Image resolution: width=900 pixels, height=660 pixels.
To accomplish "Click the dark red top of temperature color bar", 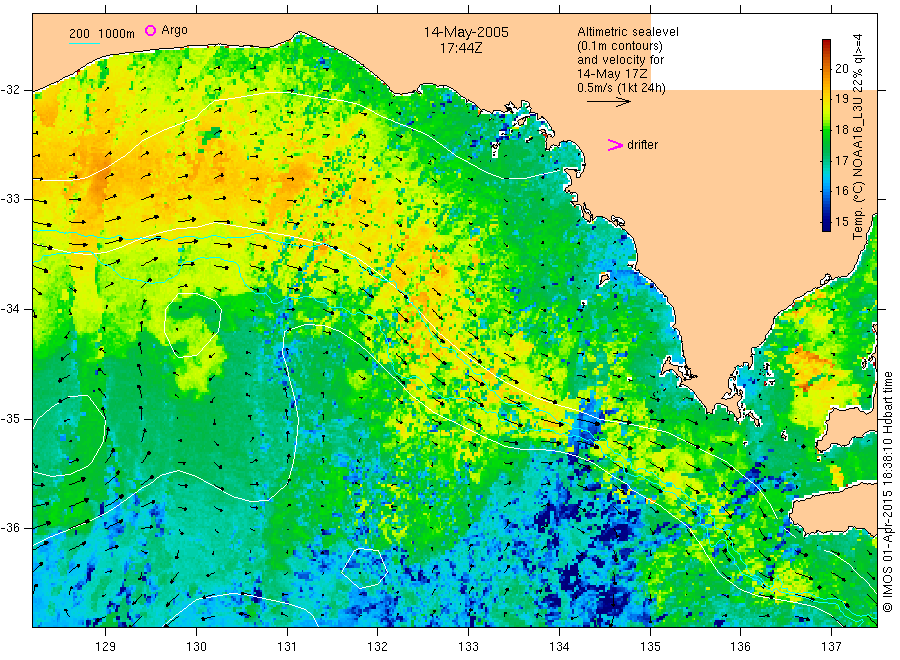I will [x=826, y=43].
